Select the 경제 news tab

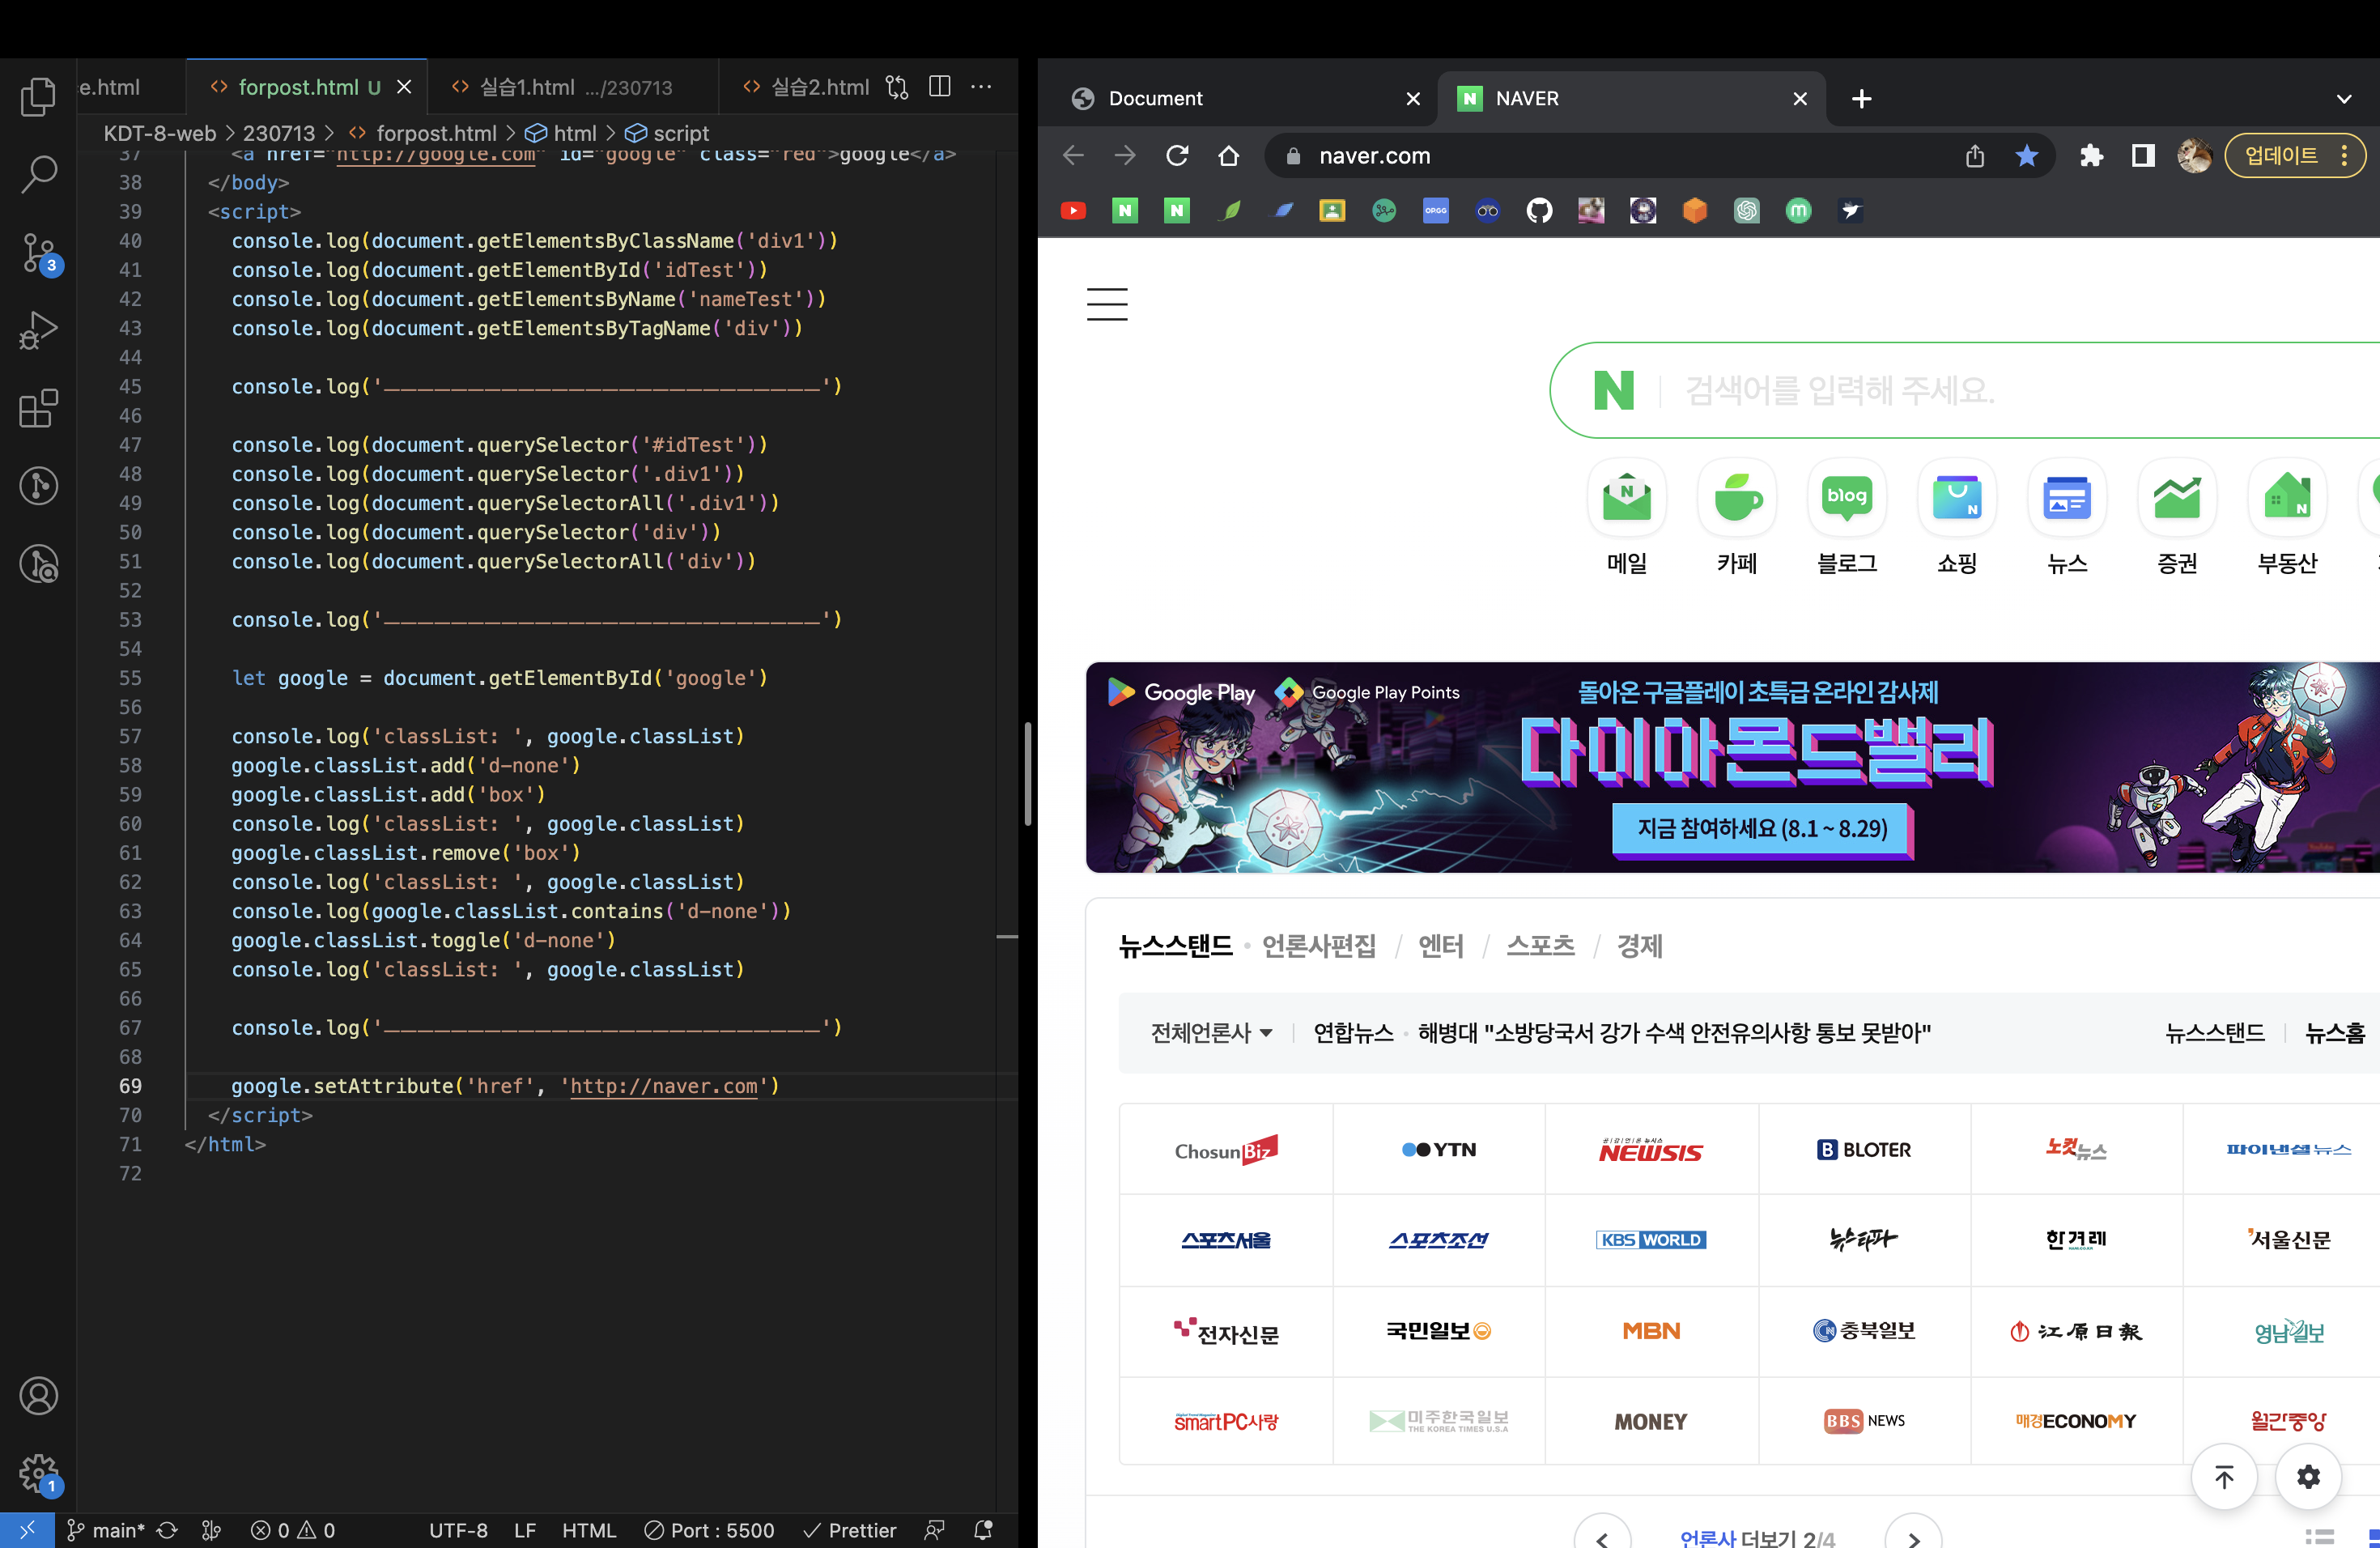coord(1640,945)
